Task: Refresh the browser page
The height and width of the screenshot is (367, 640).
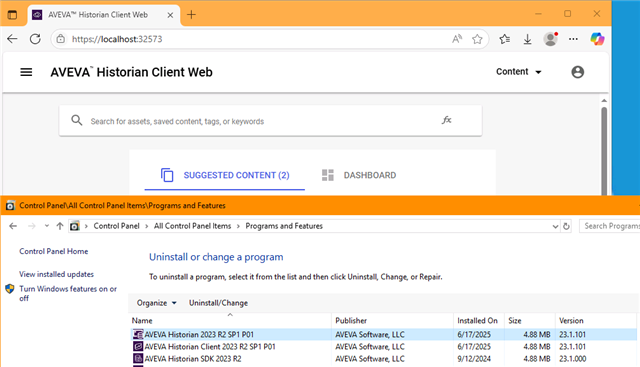Action: pyautogui.click(x=36, y=39)
